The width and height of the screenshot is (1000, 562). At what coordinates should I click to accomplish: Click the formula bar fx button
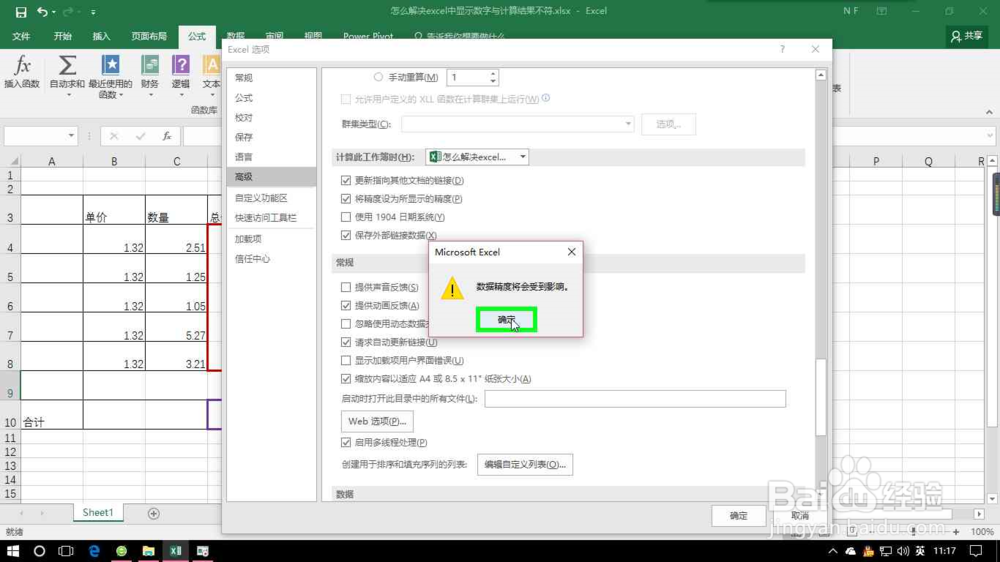pos(166,136)
